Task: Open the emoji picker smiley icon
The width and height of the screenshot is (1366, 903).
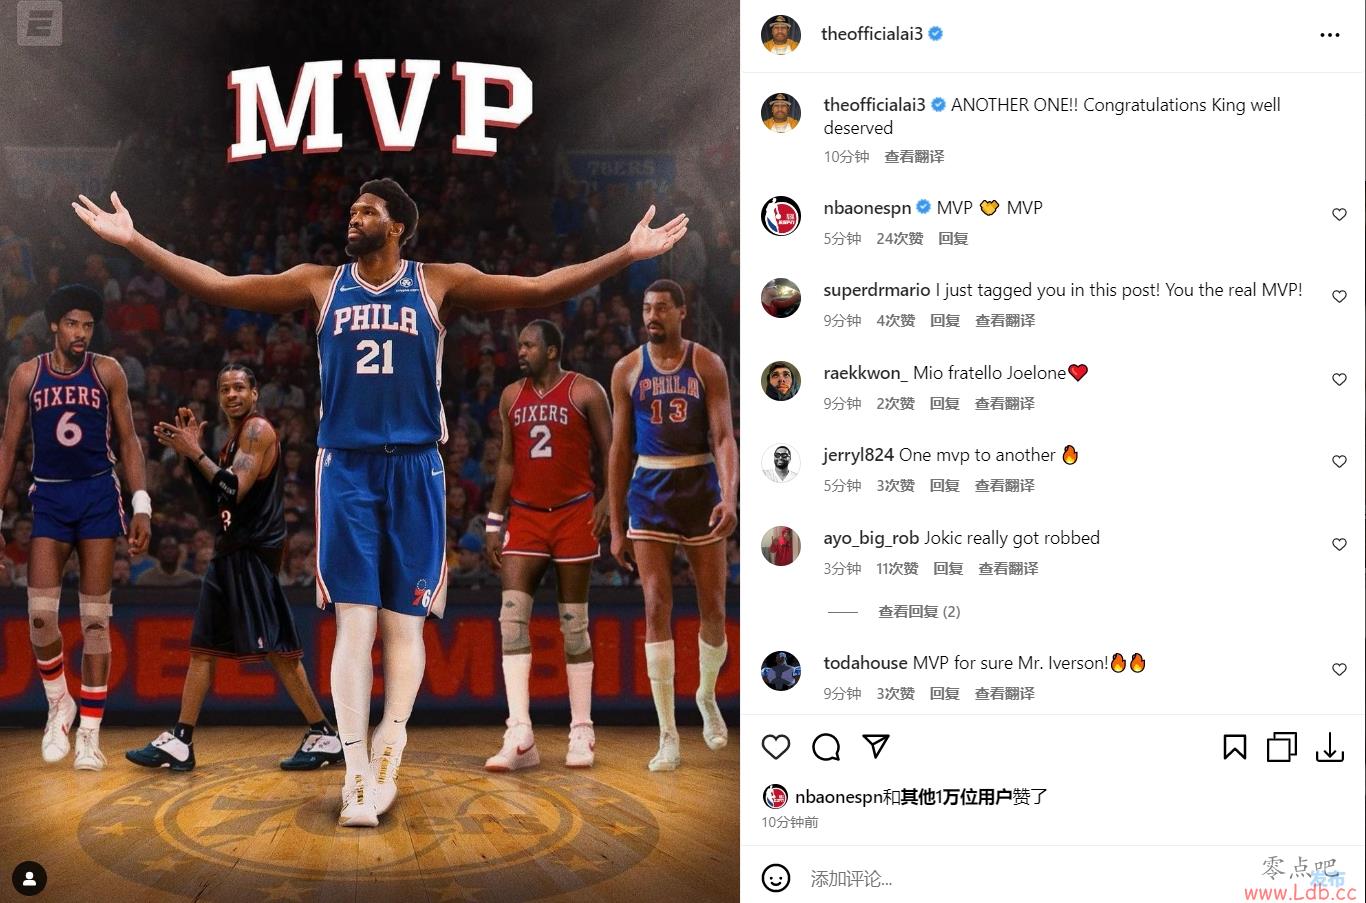Action: tap(776, 878)
